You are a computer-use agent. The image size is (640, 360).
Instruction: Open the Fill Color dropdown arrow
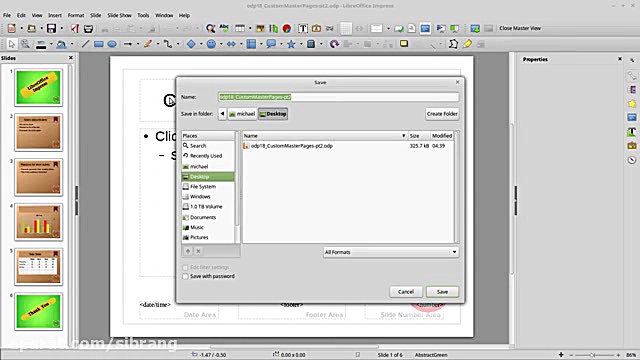pos(72,44)
